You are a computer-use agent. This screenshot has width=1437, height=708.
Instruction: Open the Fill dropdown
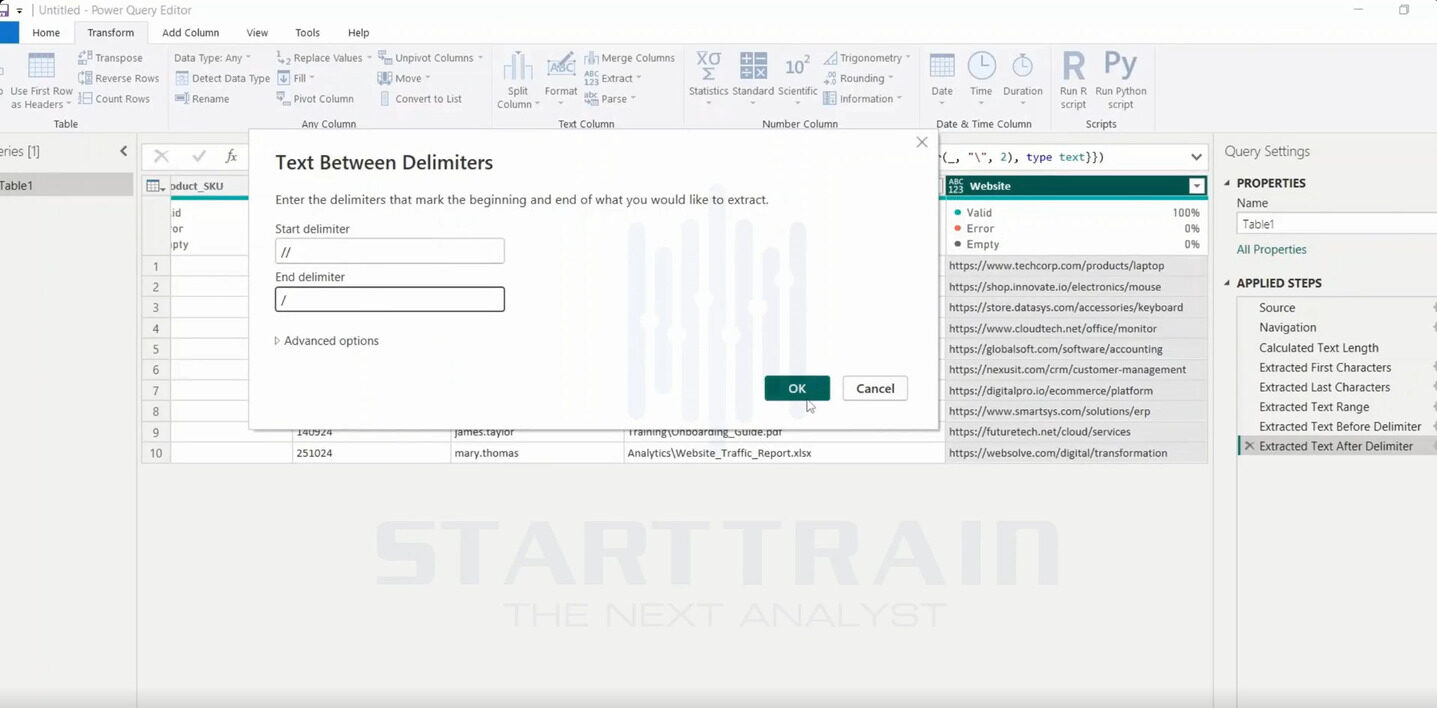[295, 78]
